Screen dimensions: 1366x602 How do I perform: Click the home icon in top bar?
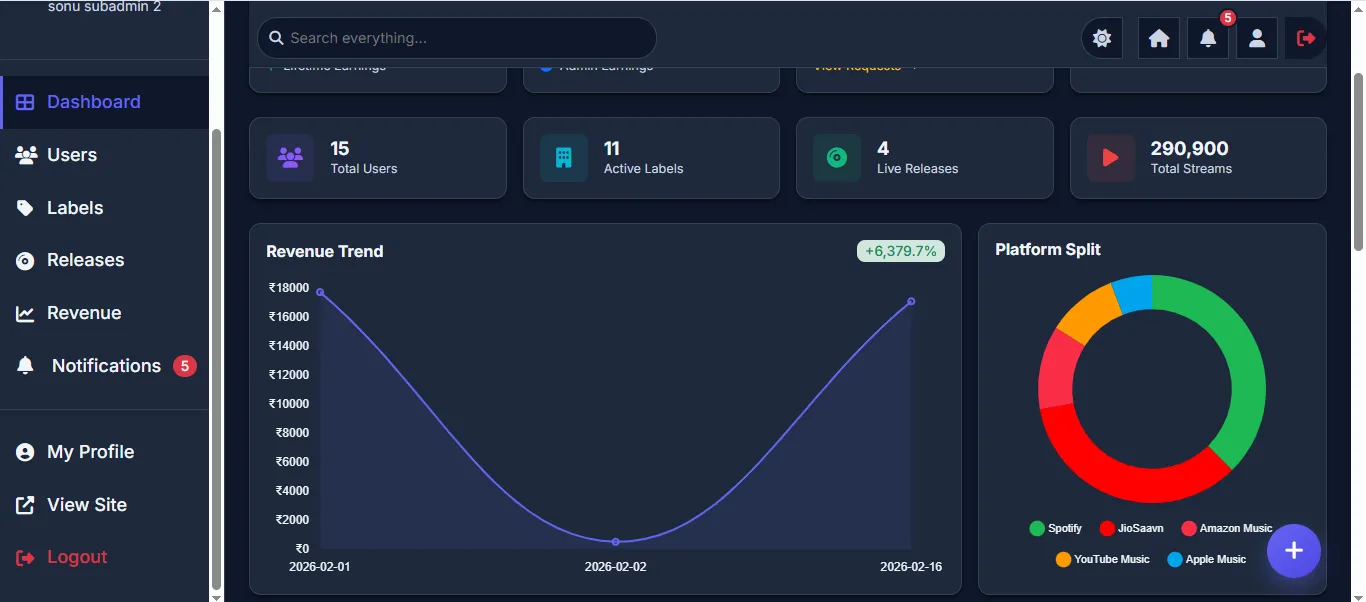[x=1159, y=38]
